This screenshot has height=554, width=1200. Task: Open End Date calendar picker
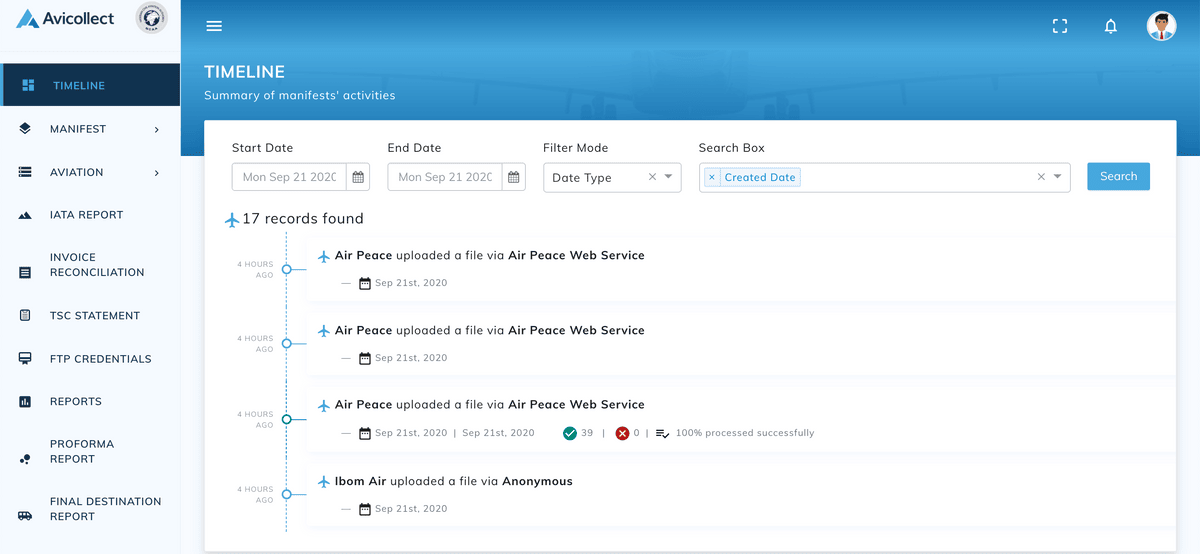coord(514,177)
